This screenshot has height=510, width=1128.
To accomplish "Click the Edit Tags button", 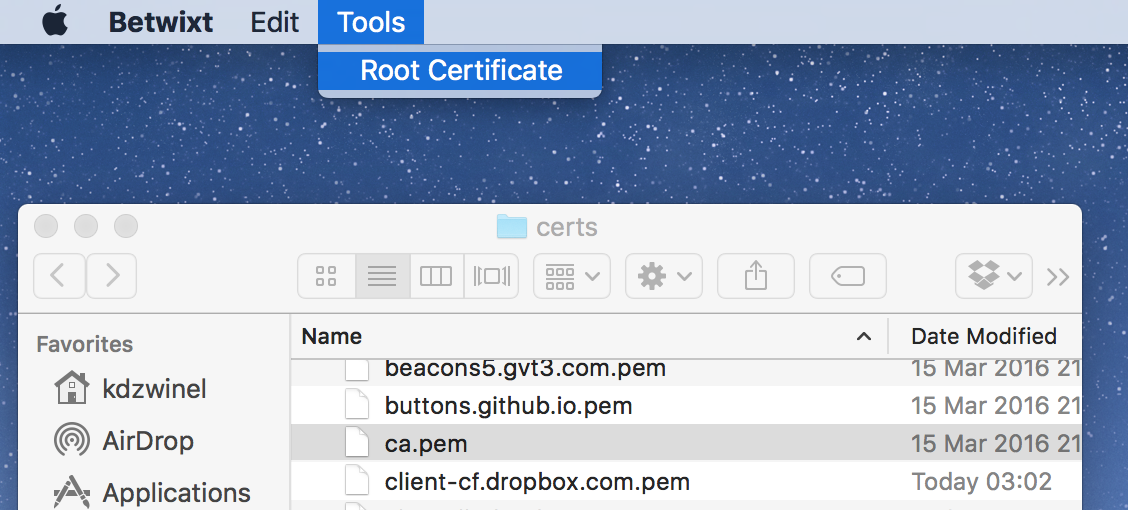I will coord(847,276).
